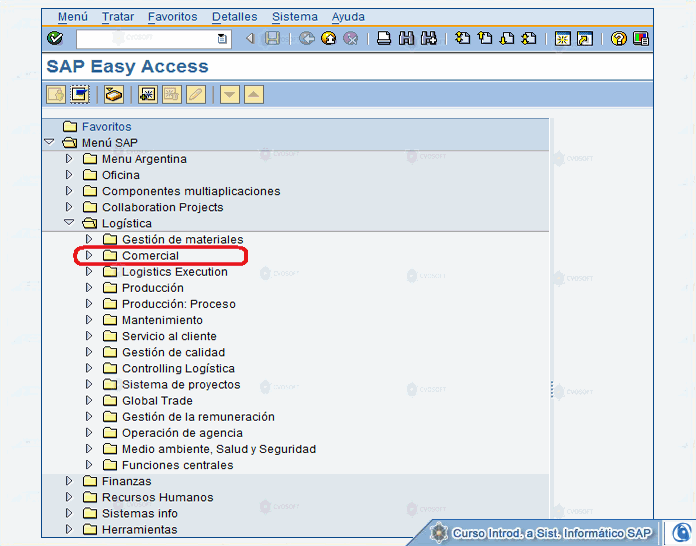Expand the Finanzas node arrow
The height and width of the screenshot is (546, 696).
(69, 481)
